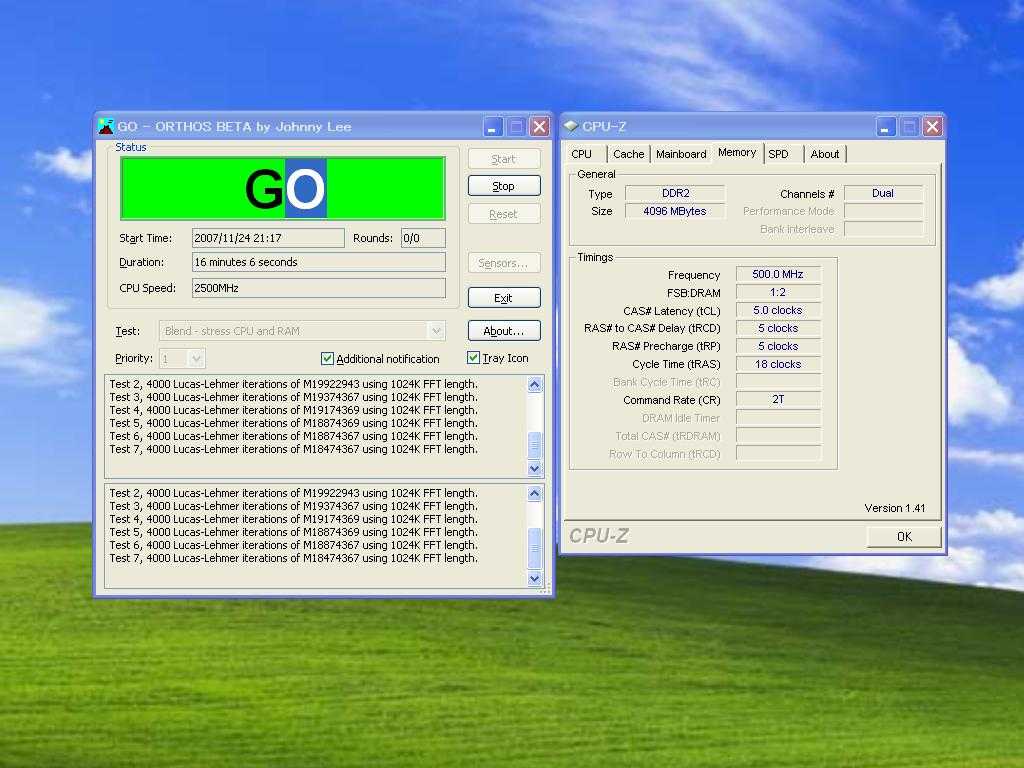Click Test 2 line in upper log
This screenshot has width=1024, height=768.
click(293, 384)
